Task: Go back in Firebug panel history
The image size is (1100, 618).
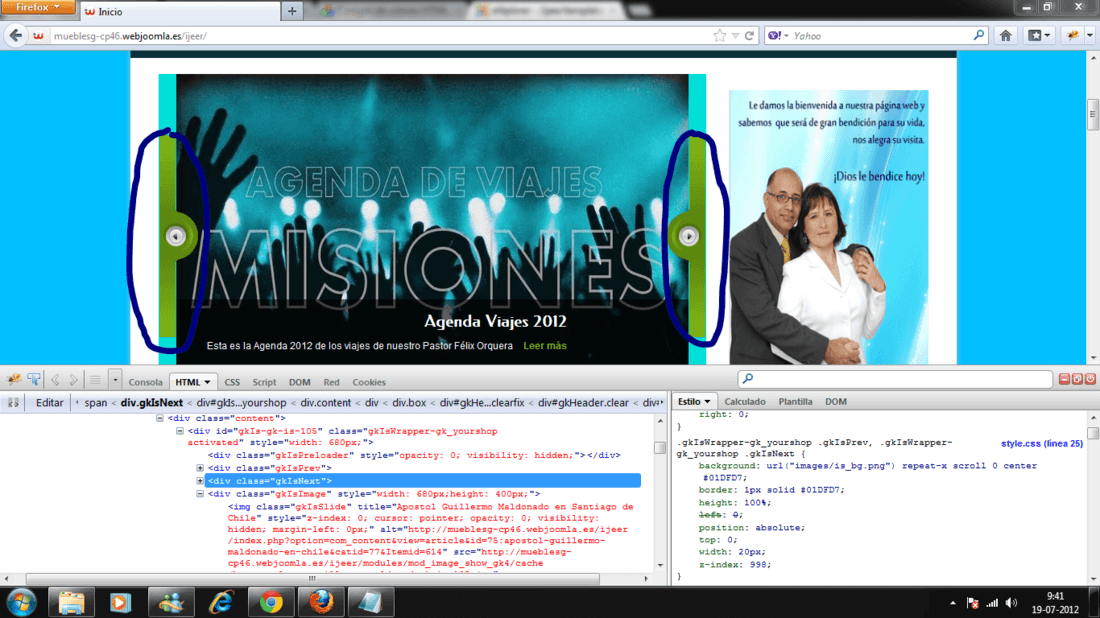Action: point(55,380)
